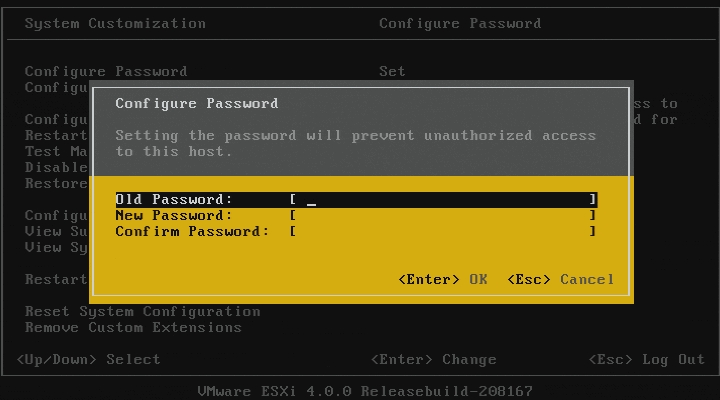Click the System Customization header
720x400 pixels.
click(x=115, y=23)
